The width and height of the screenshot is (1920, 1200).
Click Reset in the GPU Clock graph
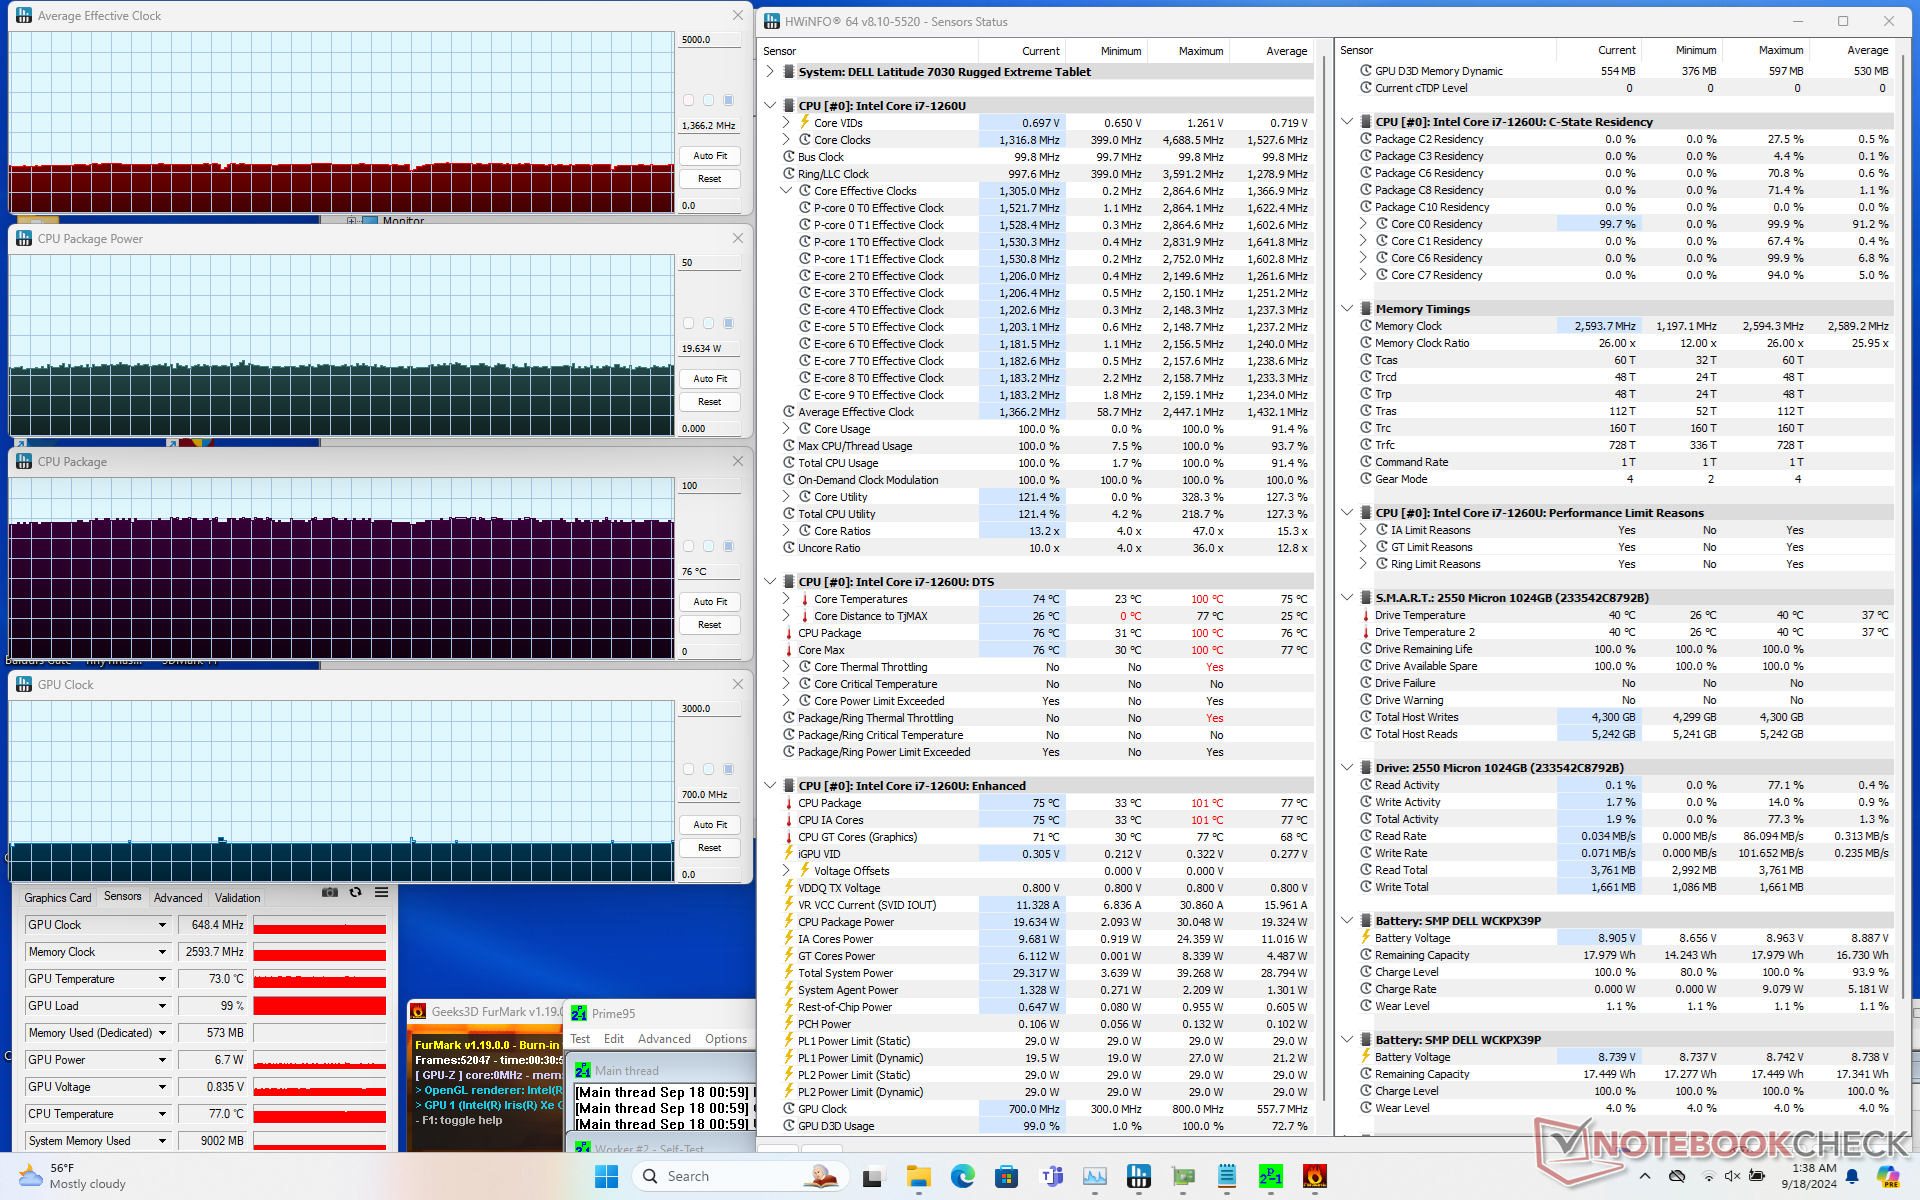tap(710, 848)
